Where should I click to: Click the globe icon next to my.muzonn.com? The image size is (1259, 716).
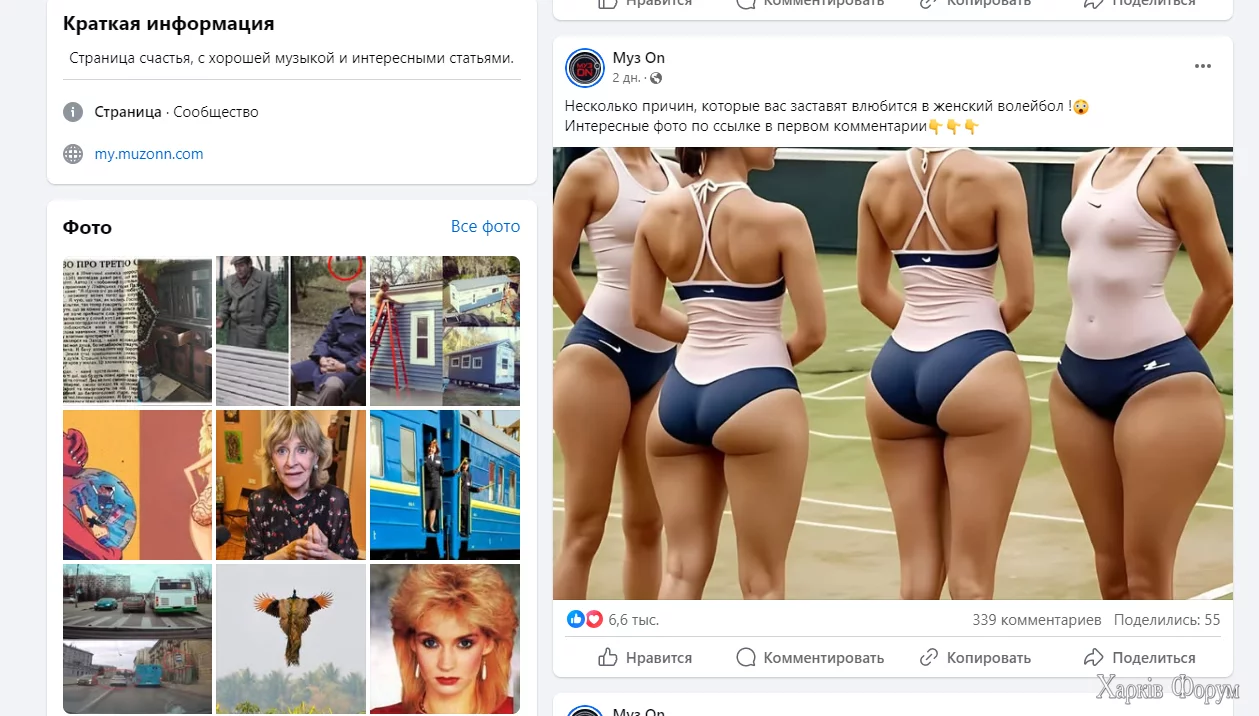(x=73, y=154)
